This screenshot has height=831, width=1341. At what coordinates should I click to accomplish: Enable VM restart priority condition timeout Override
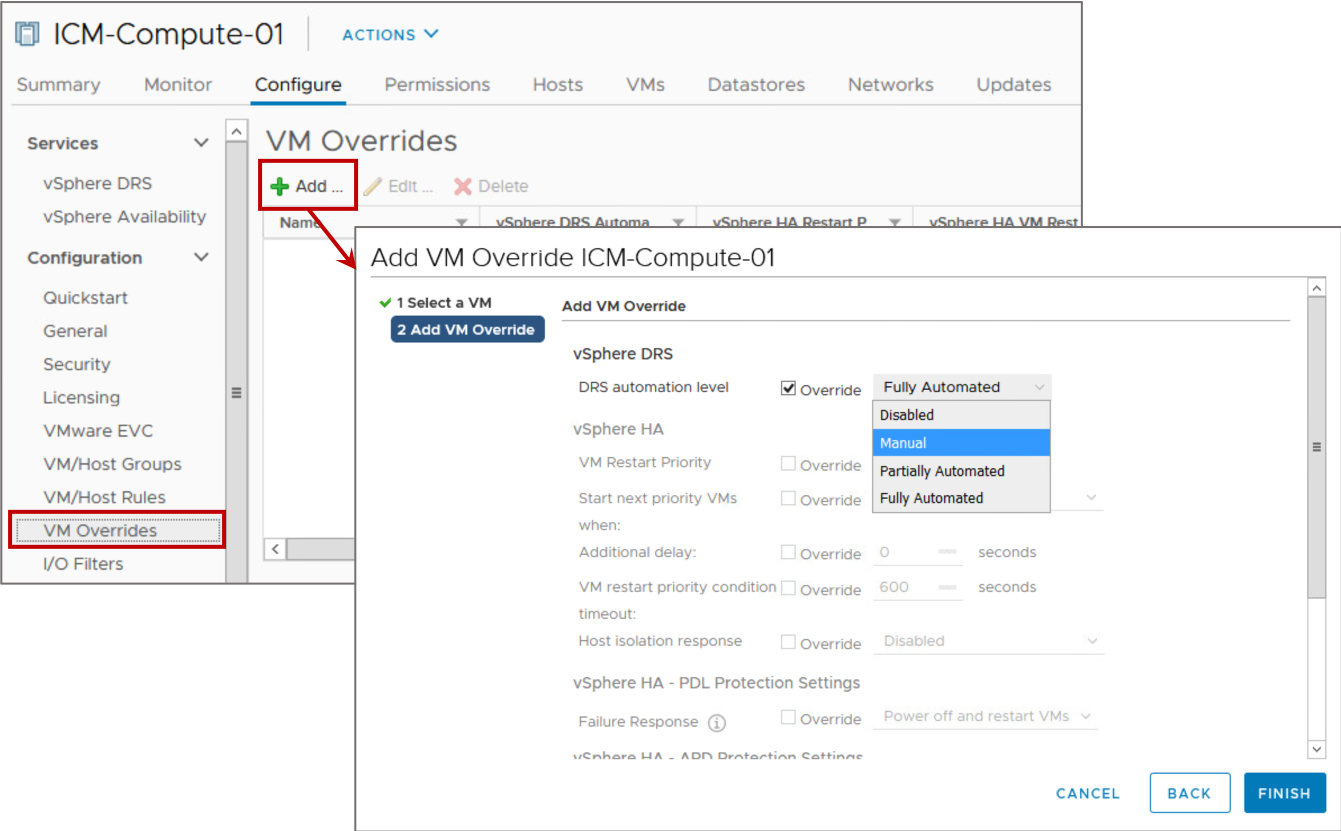point(788,588)
